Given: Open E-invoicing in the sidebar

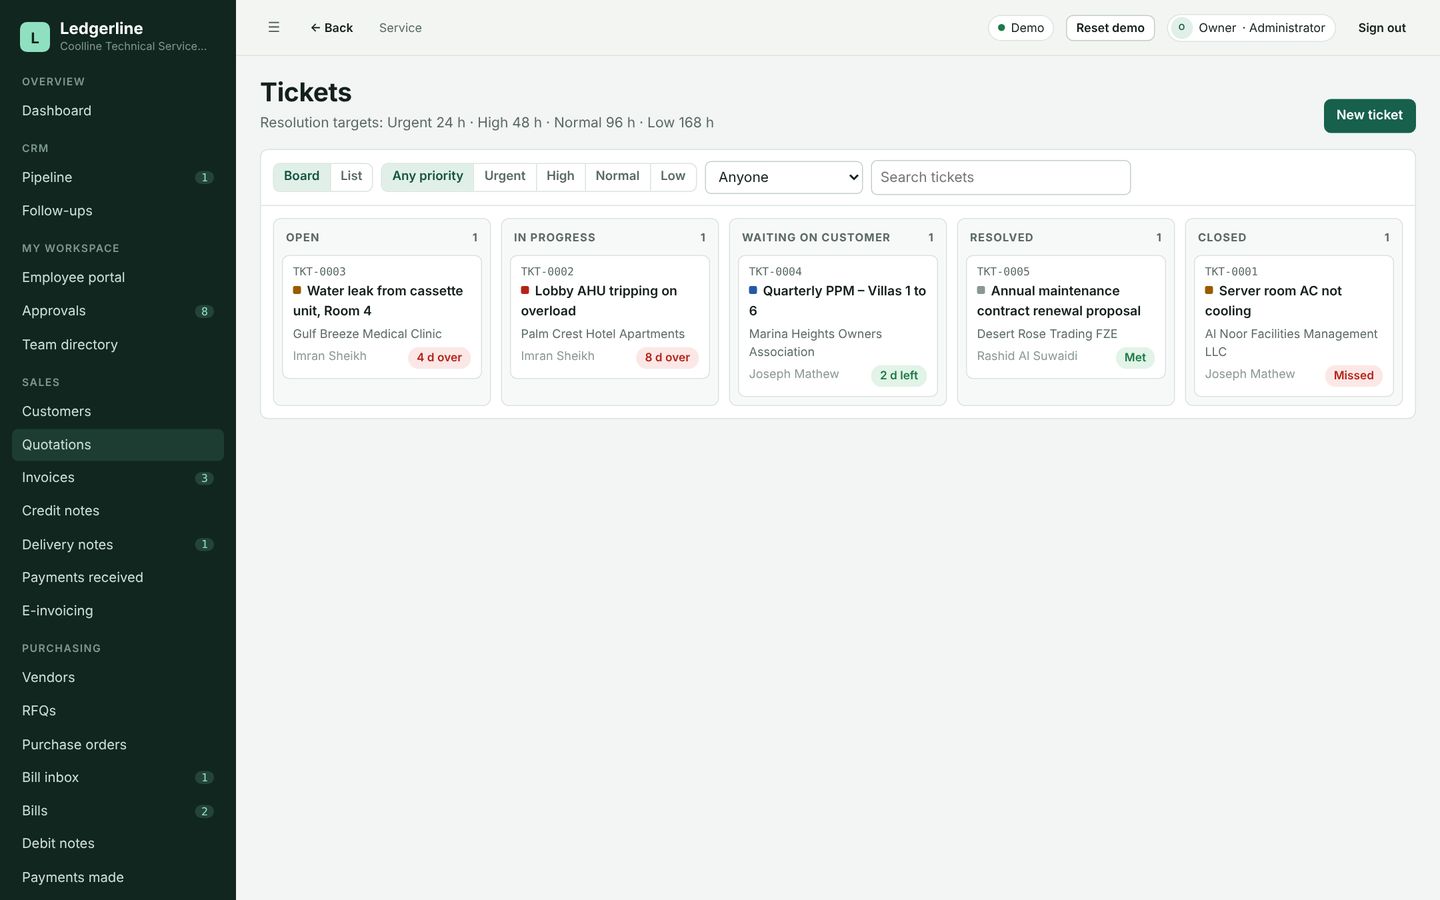Looking at the screenshot, I should [118, 611].
